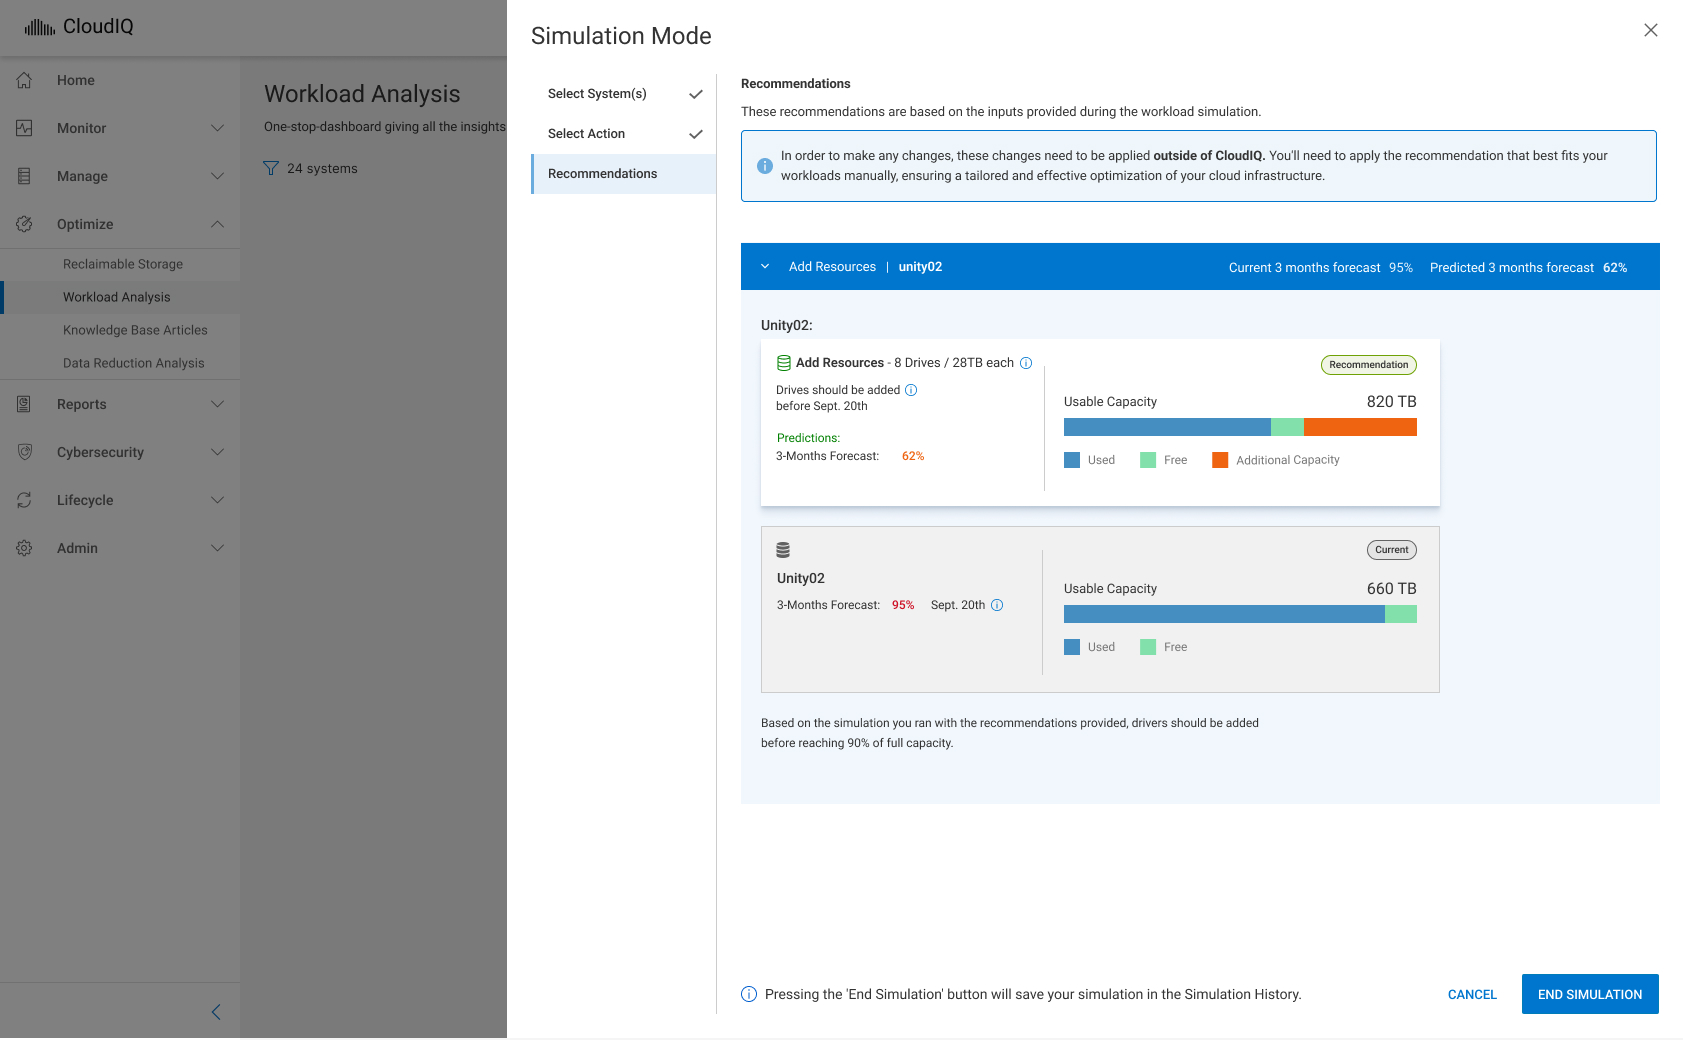This screenshot has width=1683, height=1040.
Task: Expand the Monitor menu chevron
Action: point(217,128)
